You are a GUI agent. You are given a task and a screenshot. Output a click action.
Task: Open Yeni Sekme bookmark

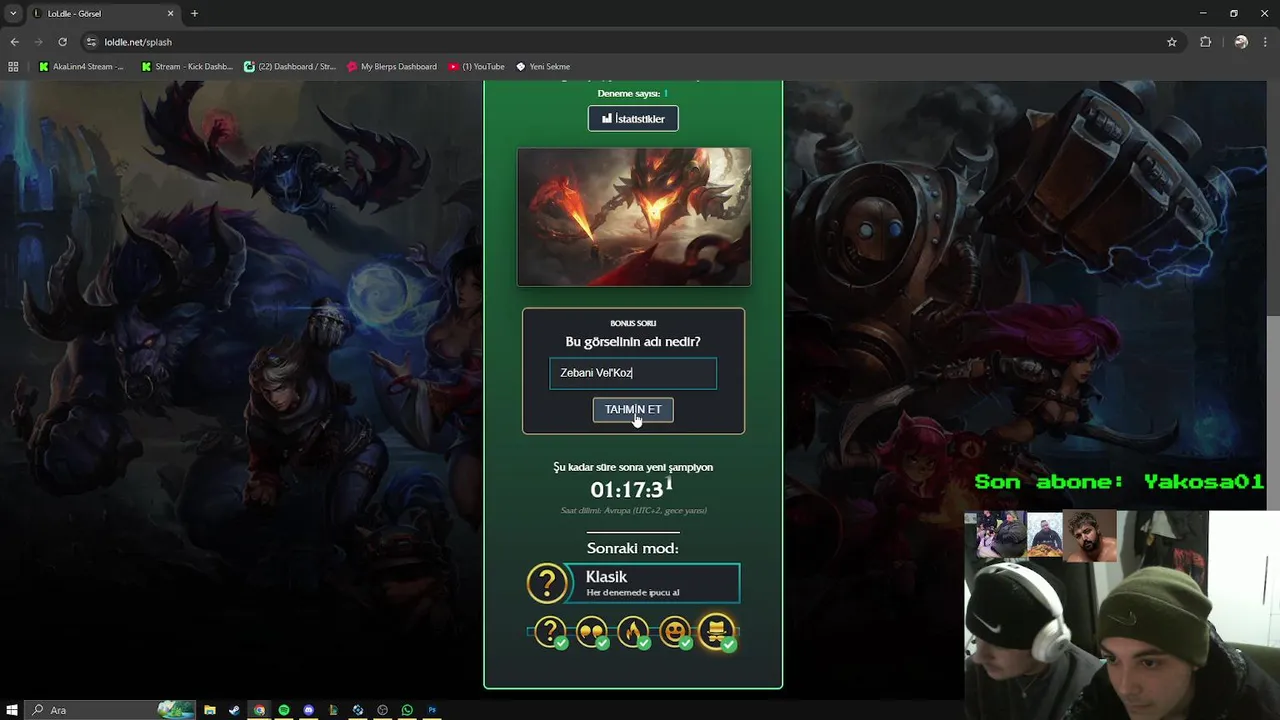tap(543, 67)
